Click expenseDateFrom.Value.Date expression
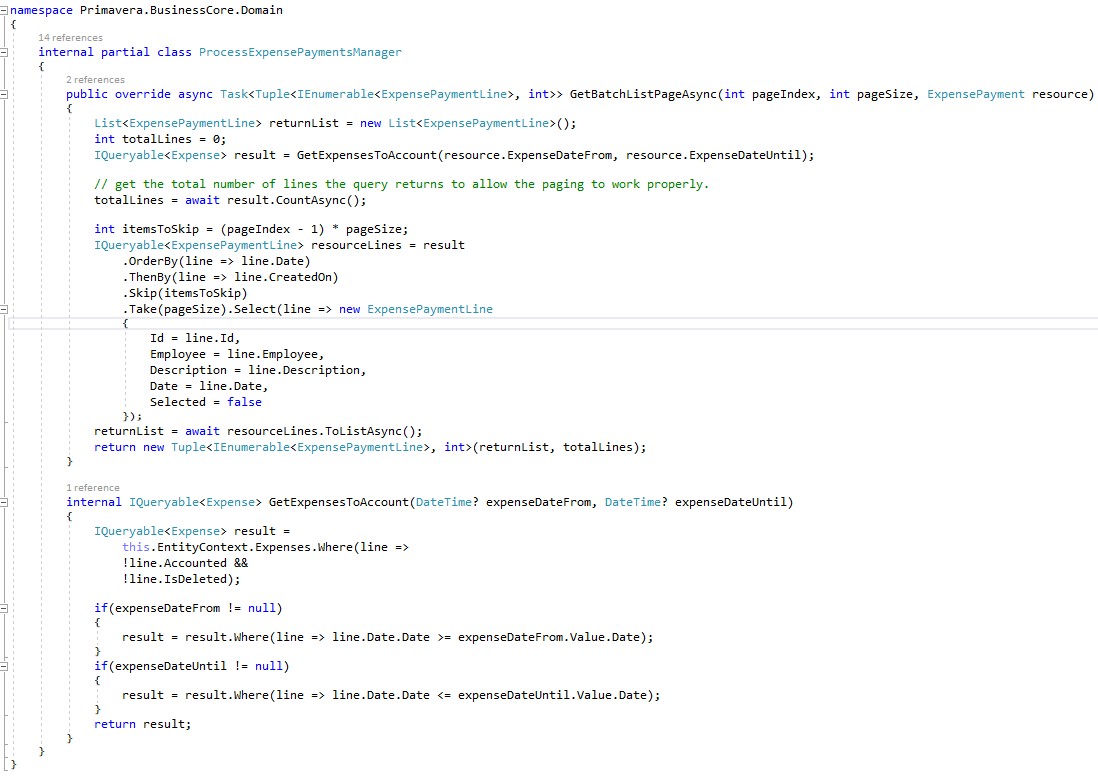 [548, 638]
